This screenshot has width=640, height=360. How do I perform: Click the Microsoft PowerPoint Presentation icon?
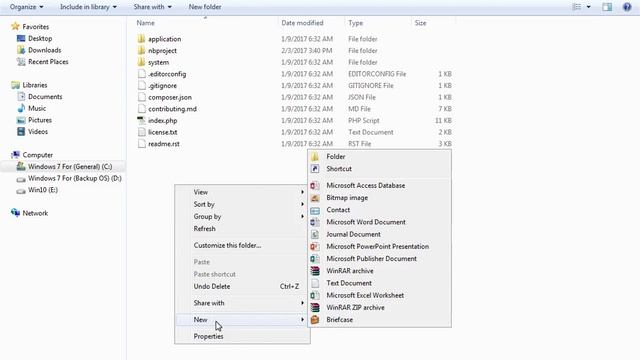[315, 247]
